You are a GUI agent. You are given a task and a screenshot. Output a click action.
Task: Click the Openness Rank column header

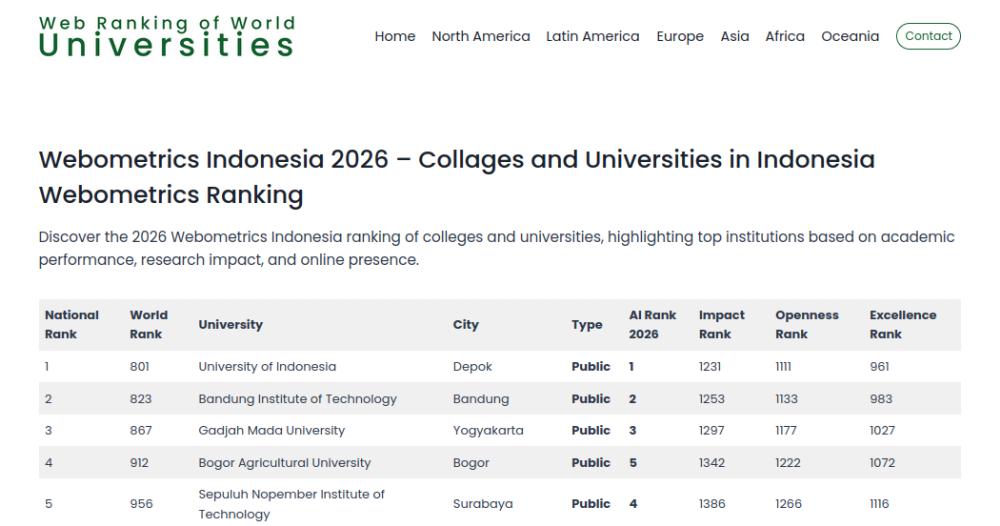807,325
